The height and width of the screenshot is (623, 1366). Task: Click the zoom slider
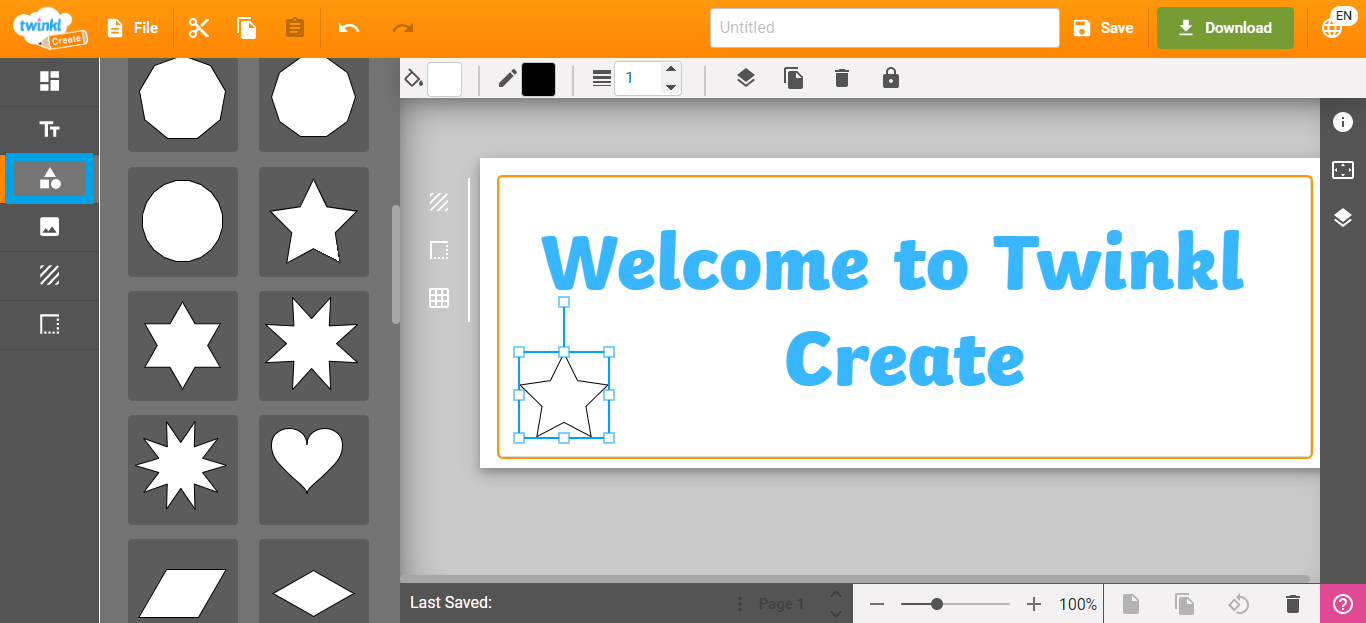coord(955,604)
